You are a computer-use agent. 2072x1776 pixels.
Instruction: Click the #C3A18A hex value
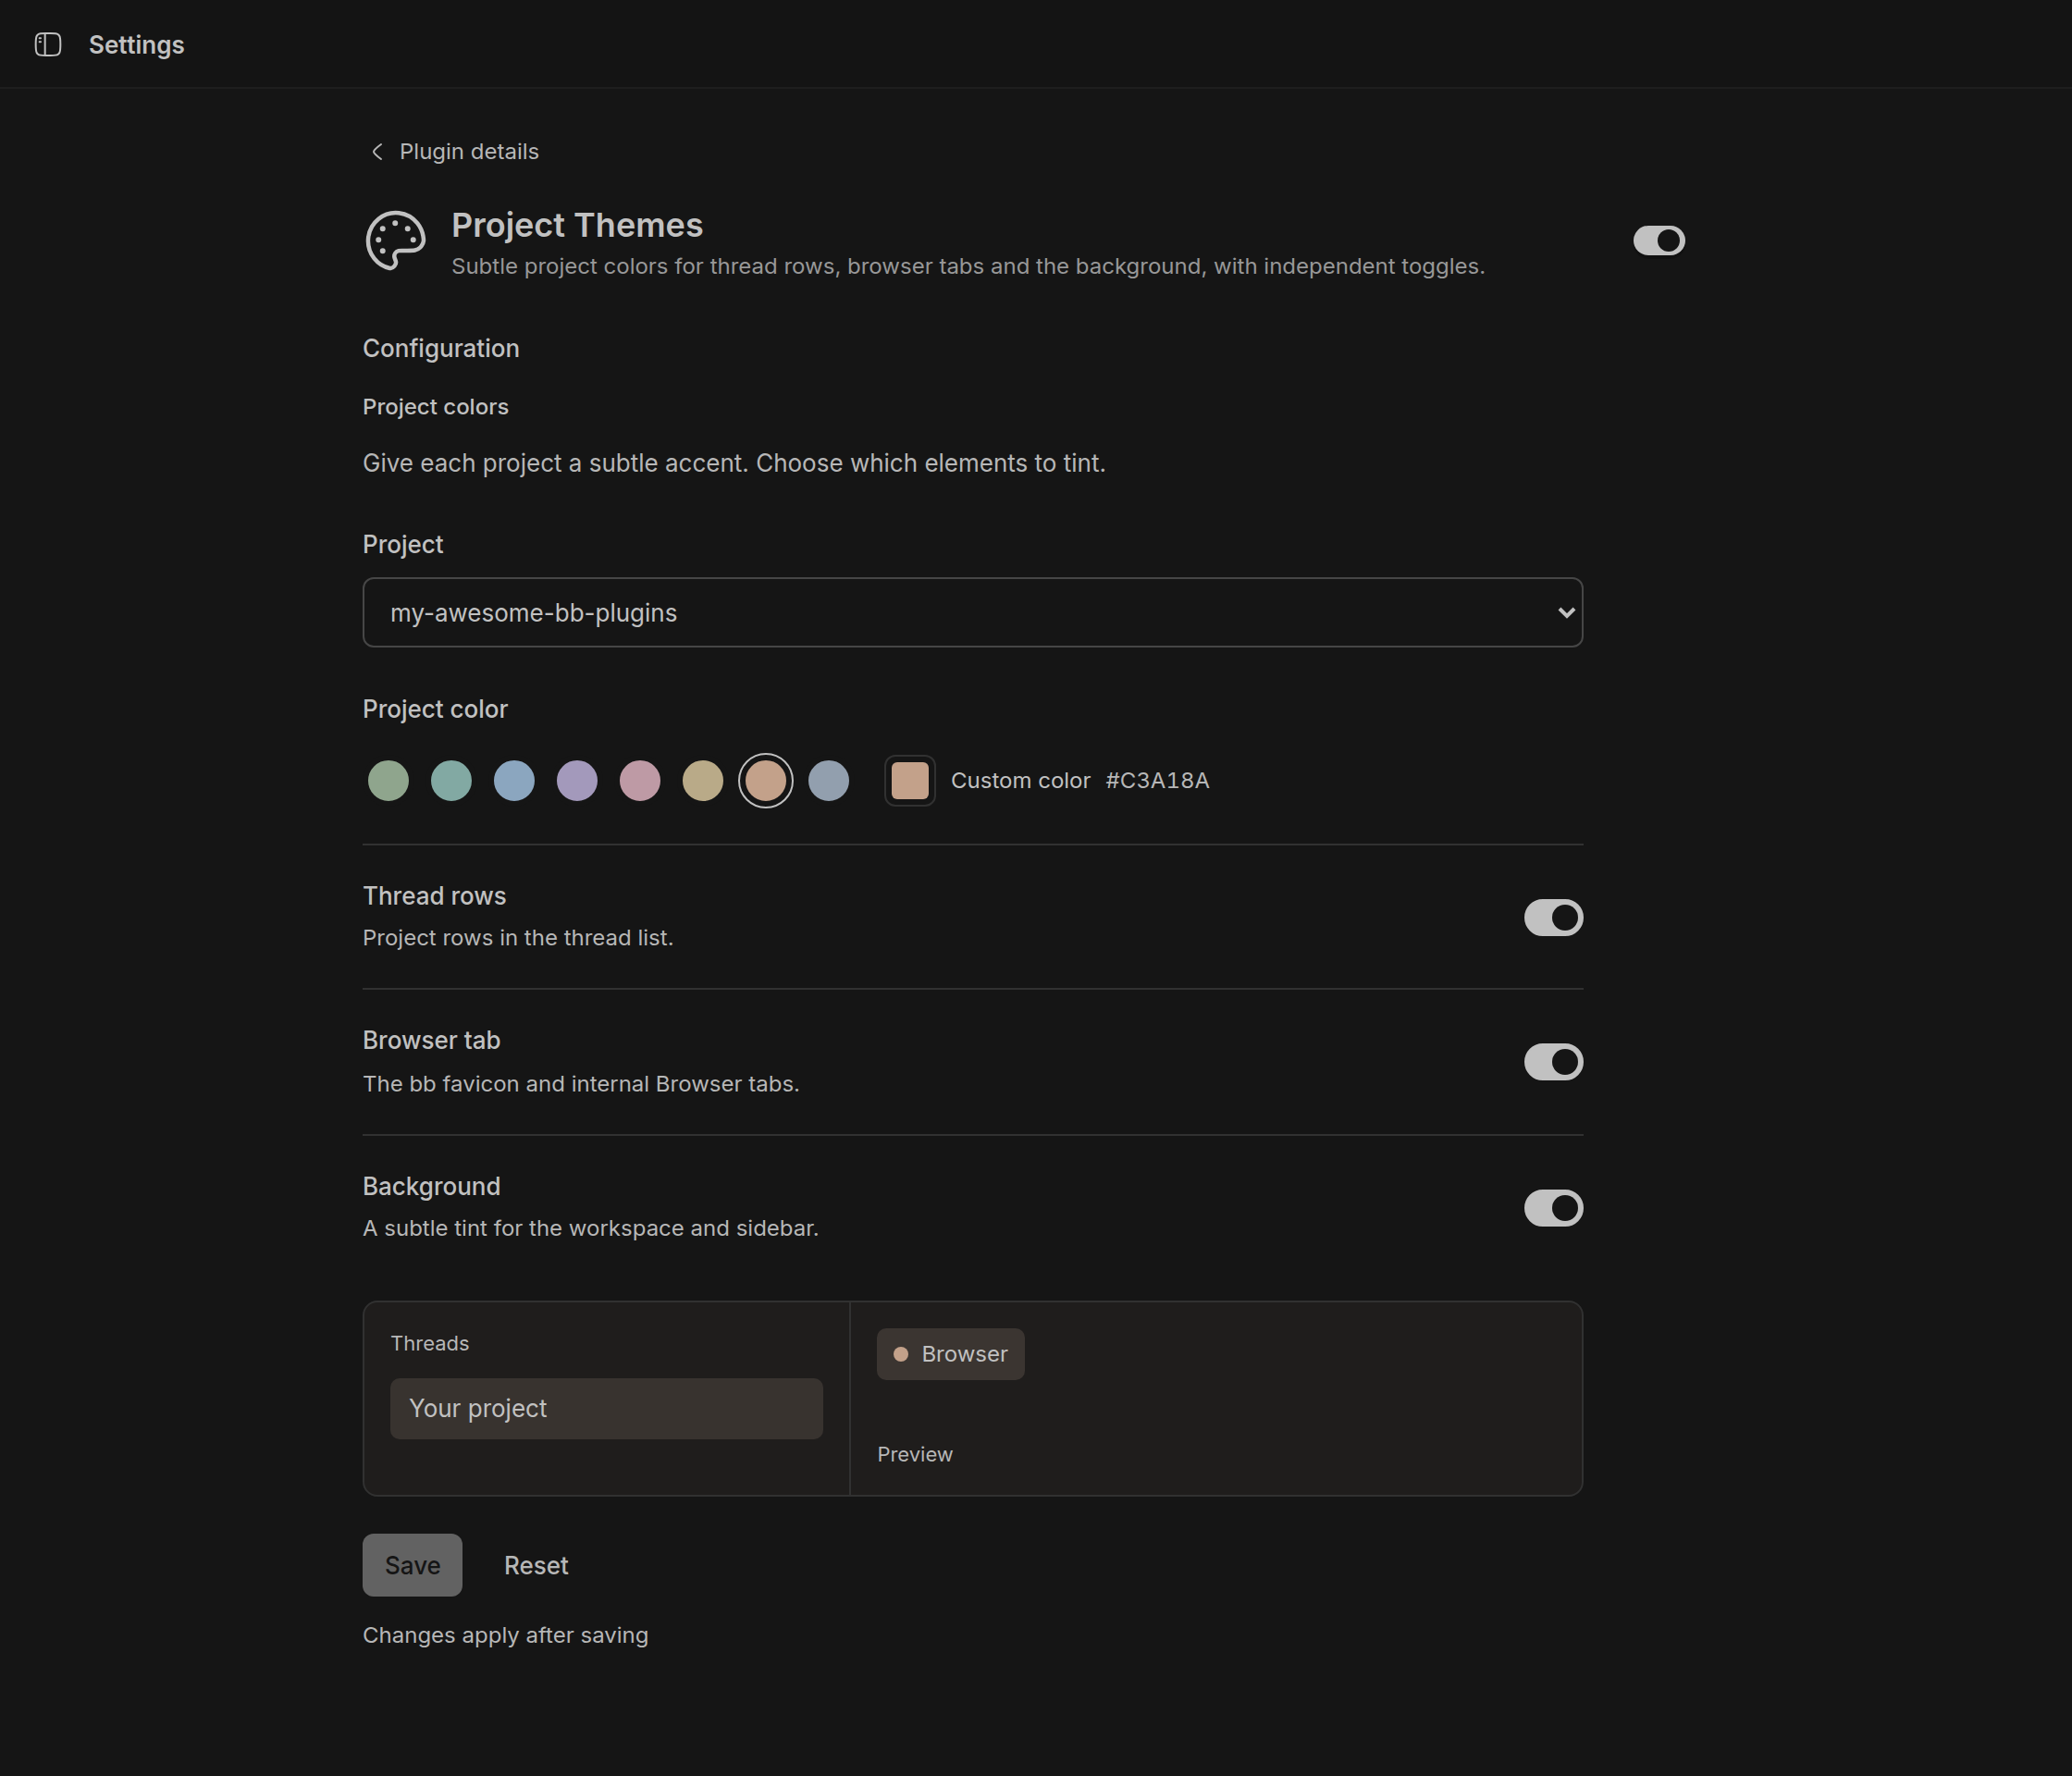coord(1157,780)
